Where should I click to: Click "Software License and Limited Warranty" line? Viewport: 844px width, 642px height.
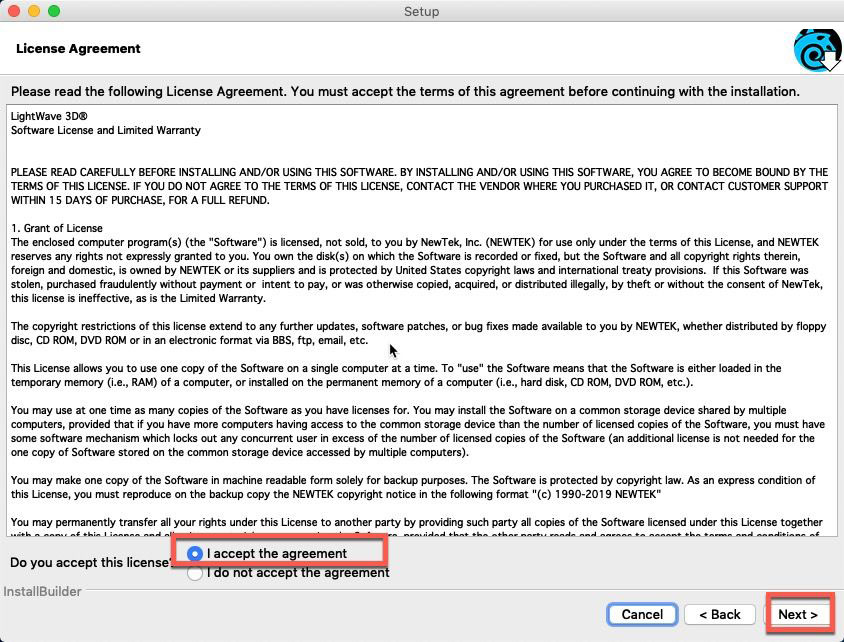click(x=106, y=130)
